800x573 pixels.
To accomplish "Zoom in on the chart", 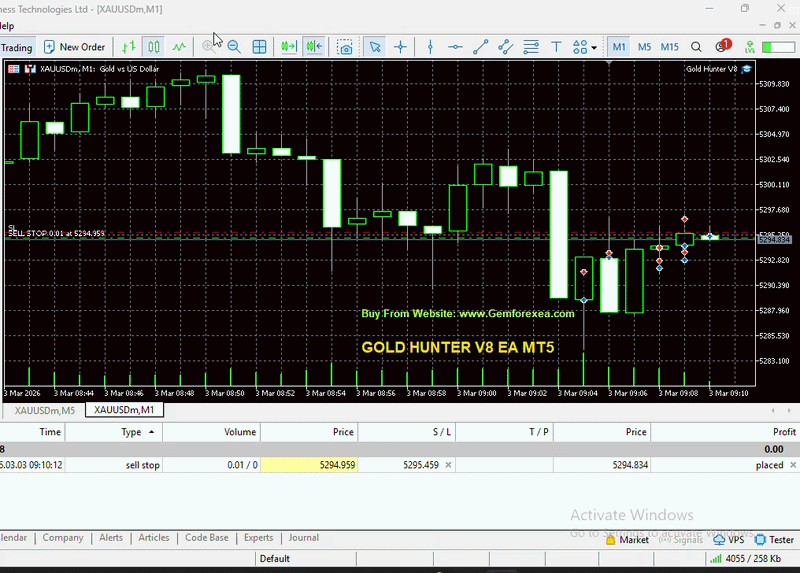I will click(209, 47).
